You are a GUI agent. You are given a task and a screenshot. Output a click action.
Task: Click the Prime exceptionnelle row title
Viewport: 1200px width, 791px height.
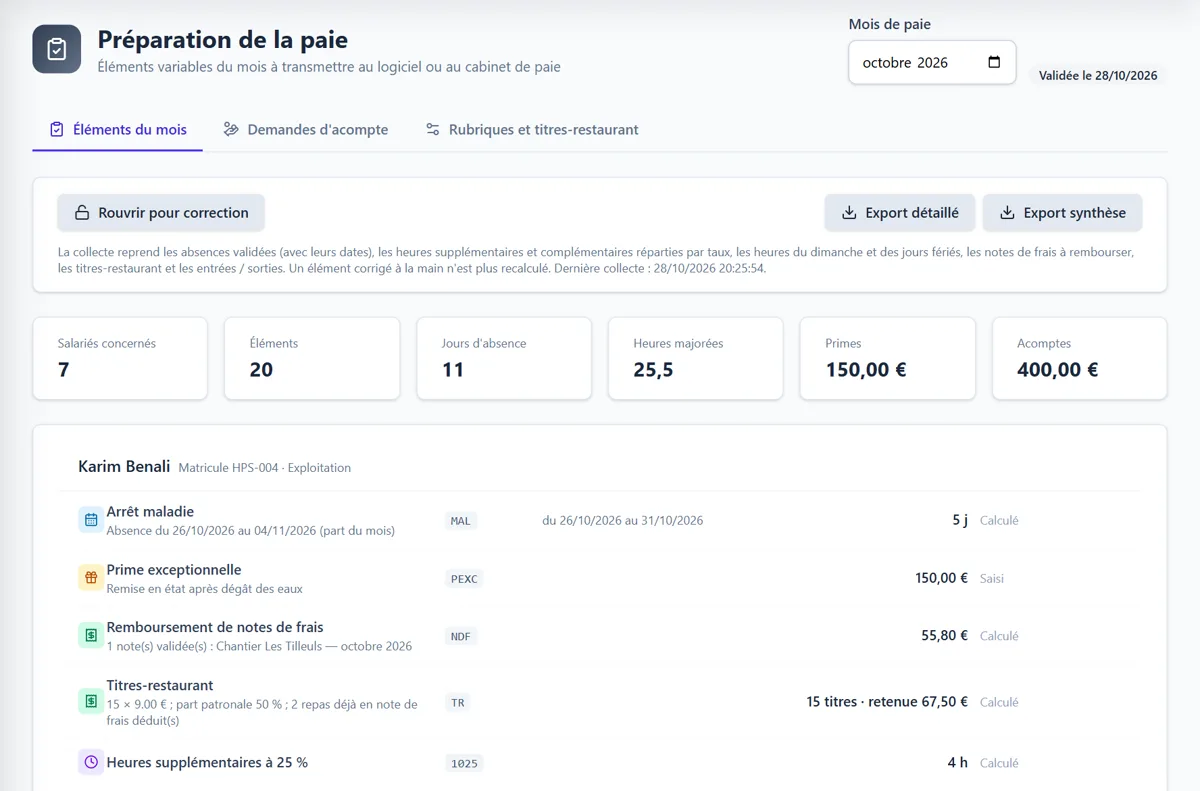(x=174, y=570)
